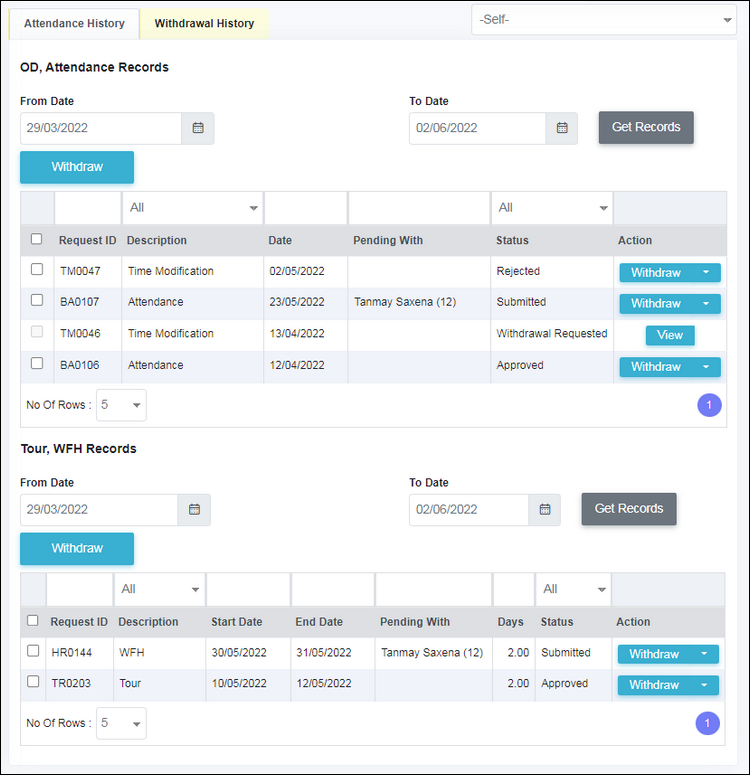
Task: Expand Withdraw dropdown arrow for TR0203 row
Action: [x=704, y=685]
